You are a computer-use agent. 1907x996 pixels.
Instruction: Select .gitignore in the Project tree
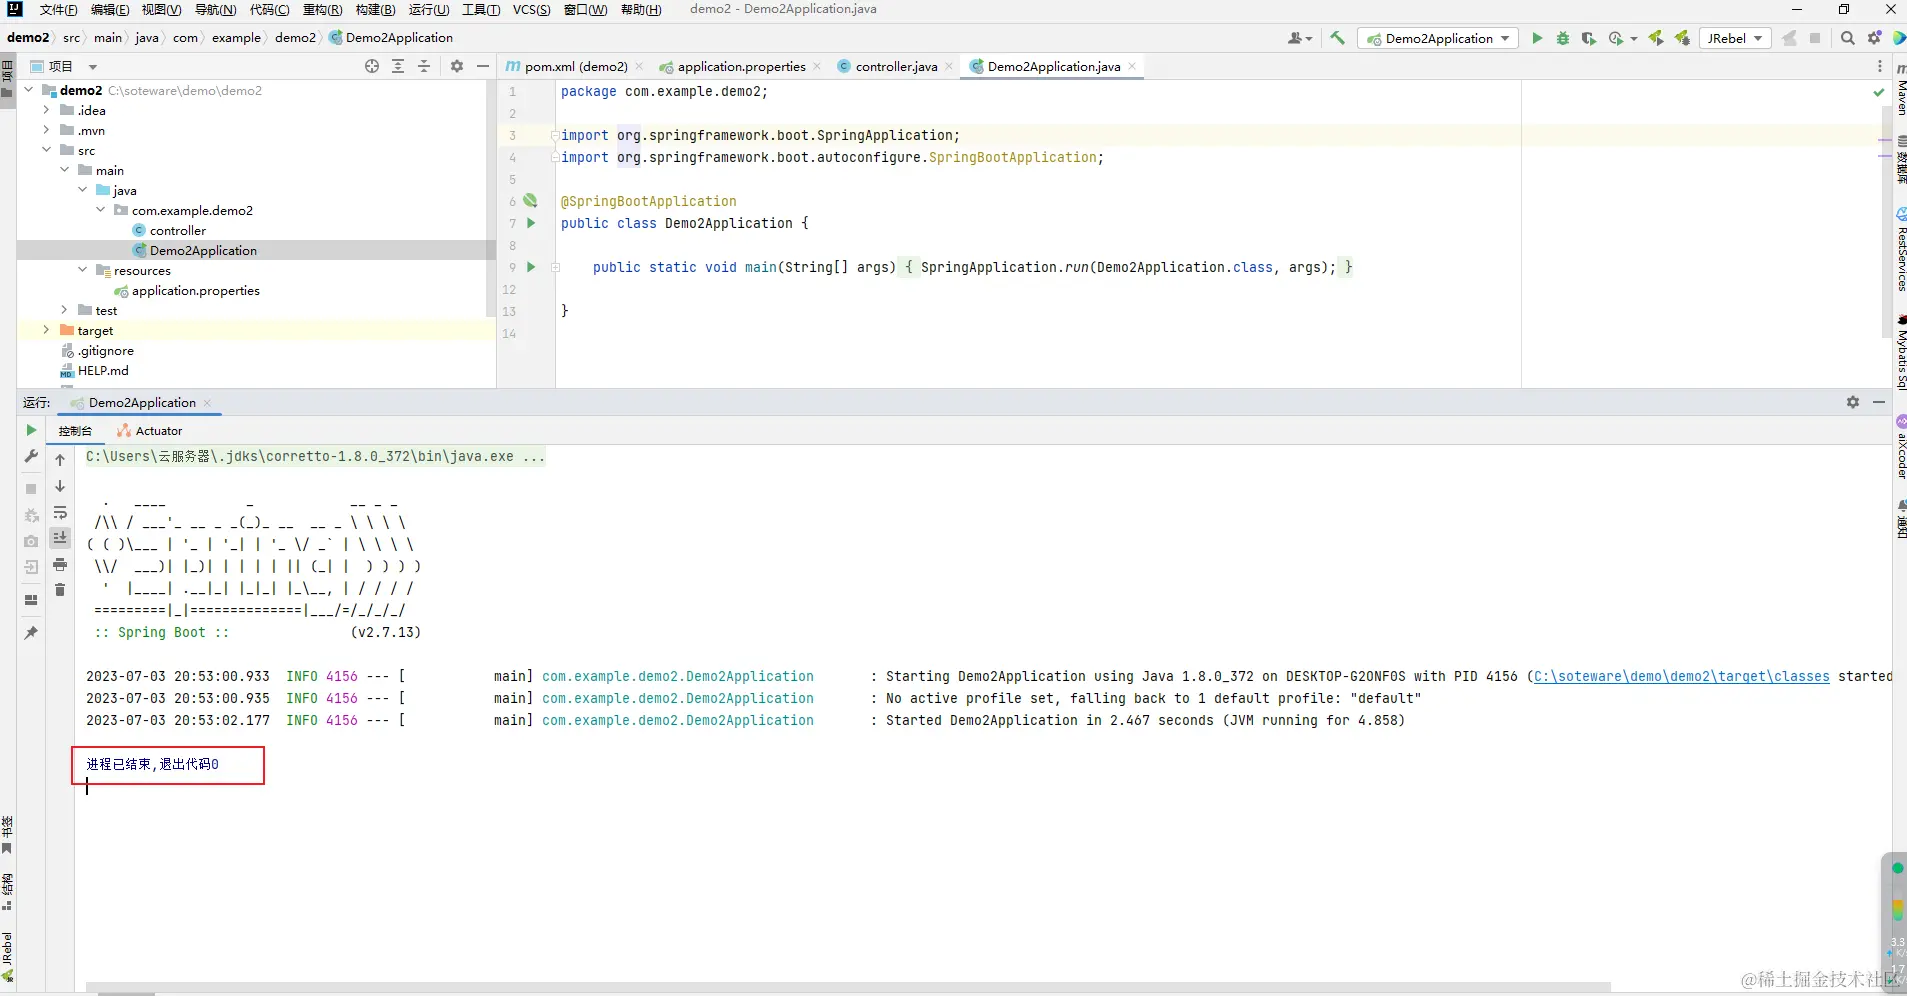105,350
